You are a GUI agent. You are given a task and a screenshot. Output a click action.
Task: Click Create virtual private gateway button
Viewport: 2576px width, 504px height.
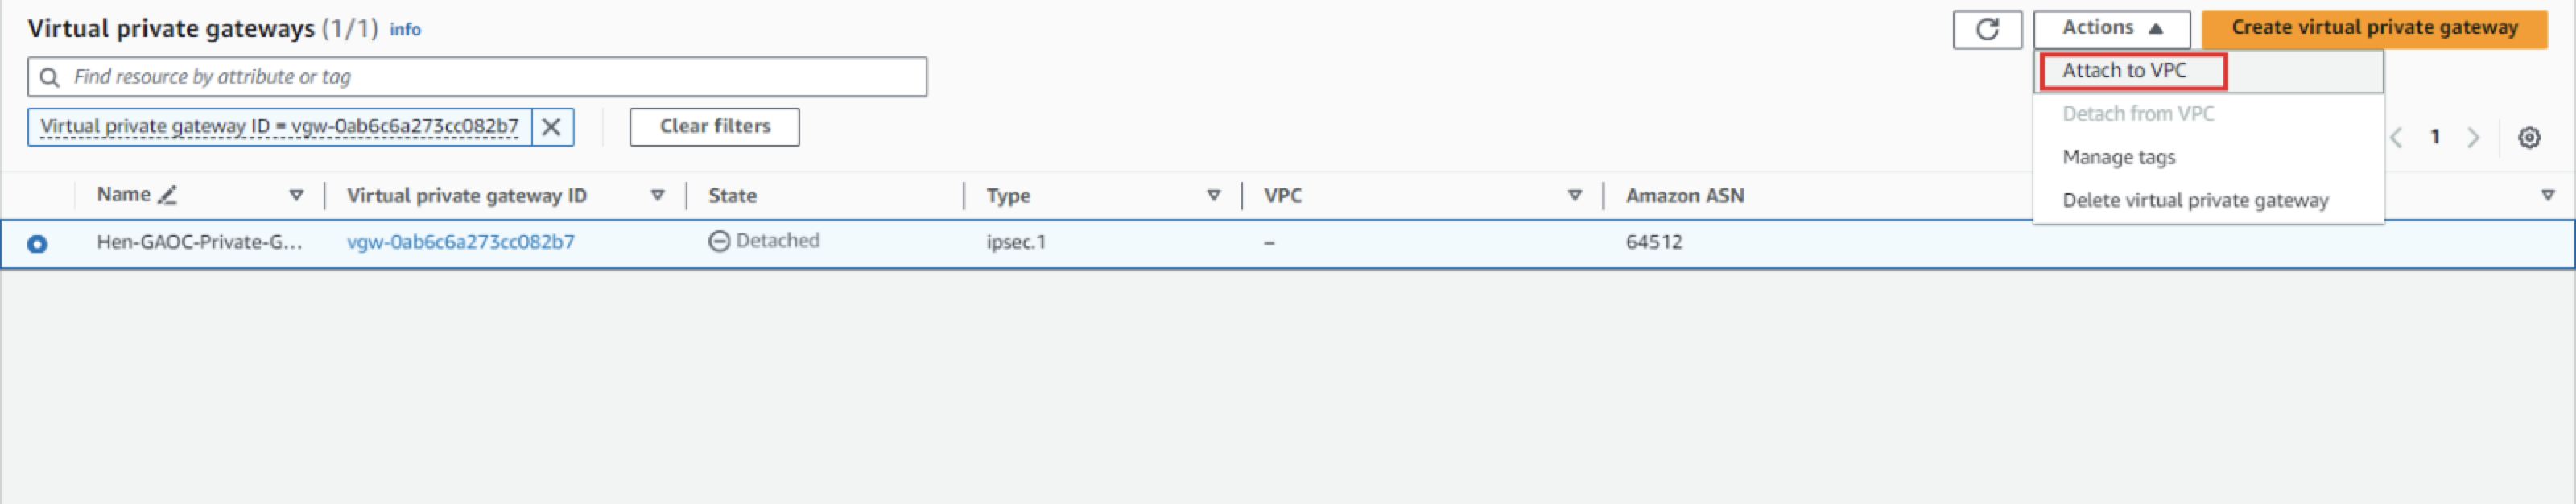pyautogui.click(x=2373, y=28)
